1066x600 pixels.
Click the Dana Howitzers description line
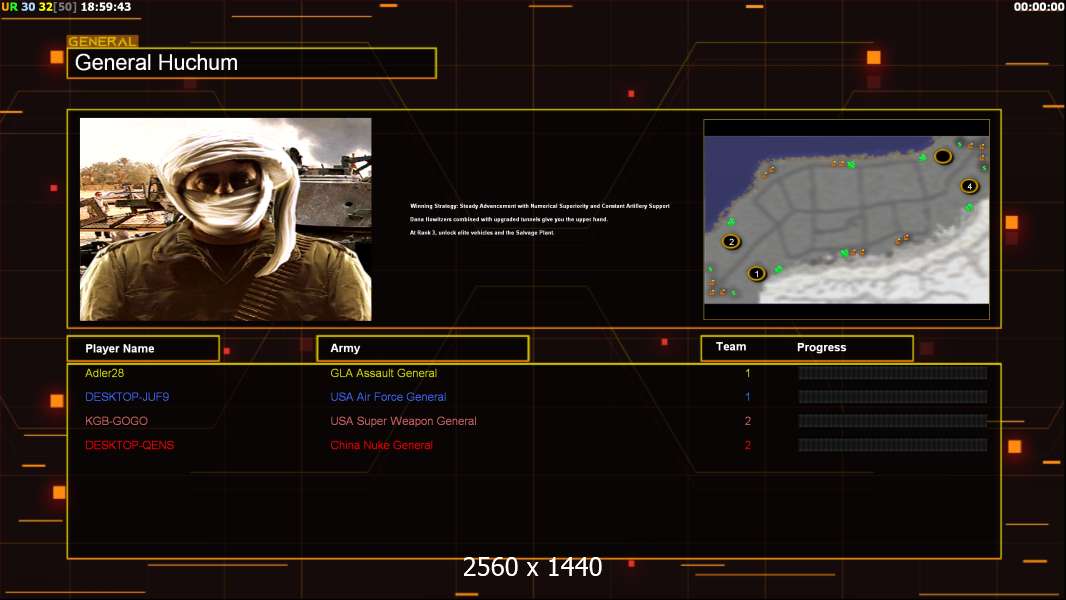click(509, 219)
